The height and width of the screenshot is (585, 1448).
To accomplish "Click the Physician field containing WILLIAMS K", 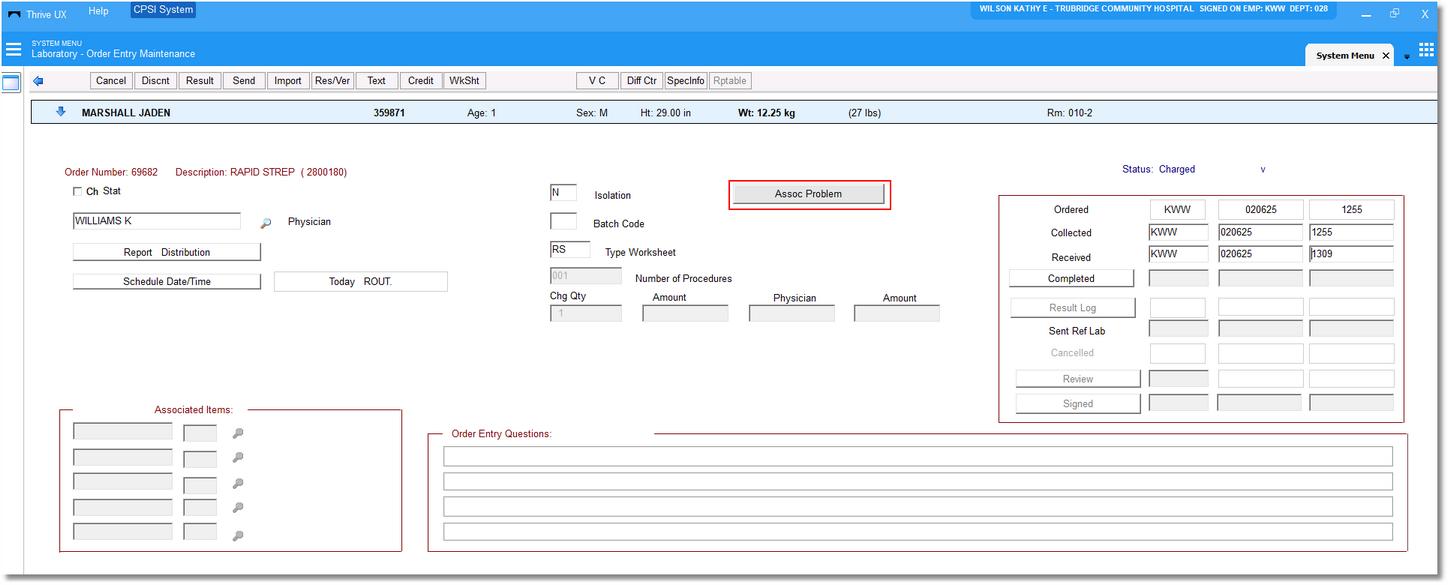I will (157, 221).
